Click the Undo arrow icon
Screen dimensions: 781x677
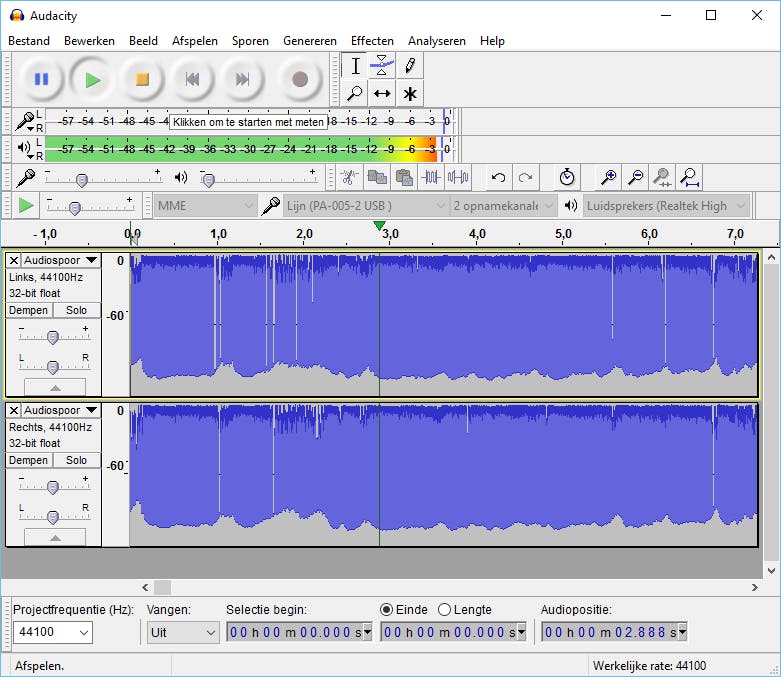[498, 178]
